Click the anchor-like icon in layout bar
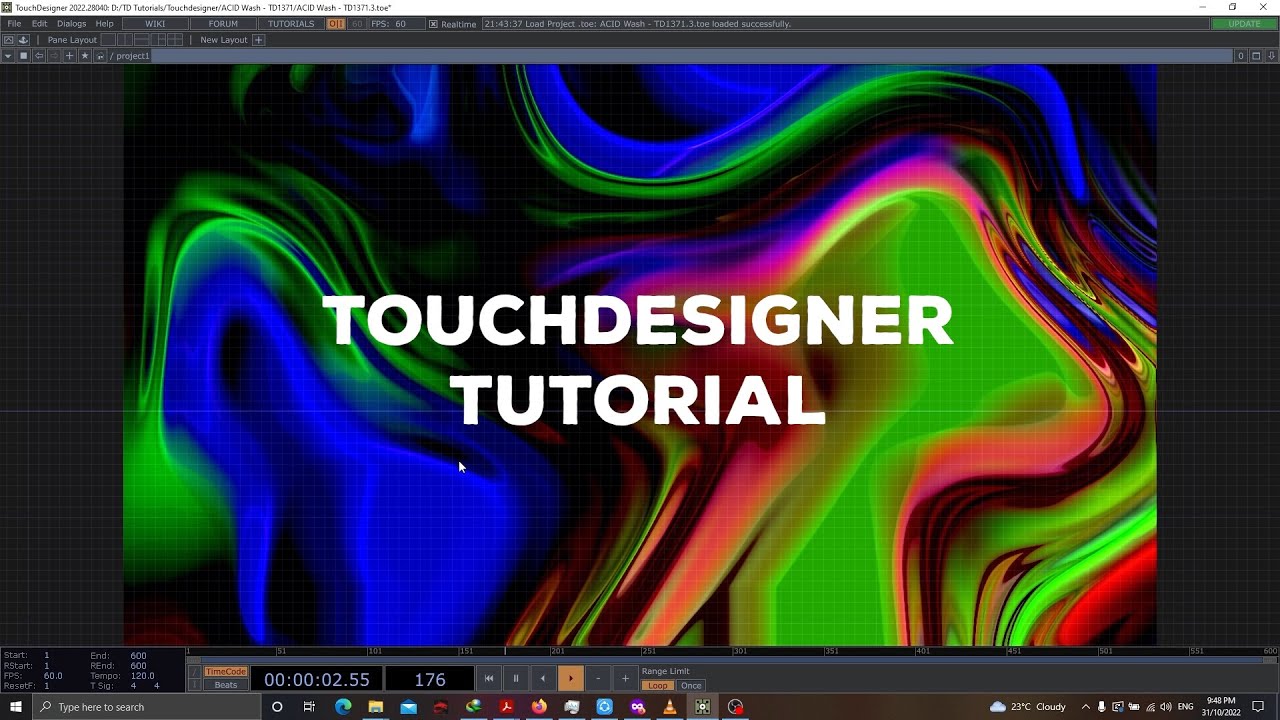Image resolution: width=1280 pixels, height=720 pixels. (23, 40)
